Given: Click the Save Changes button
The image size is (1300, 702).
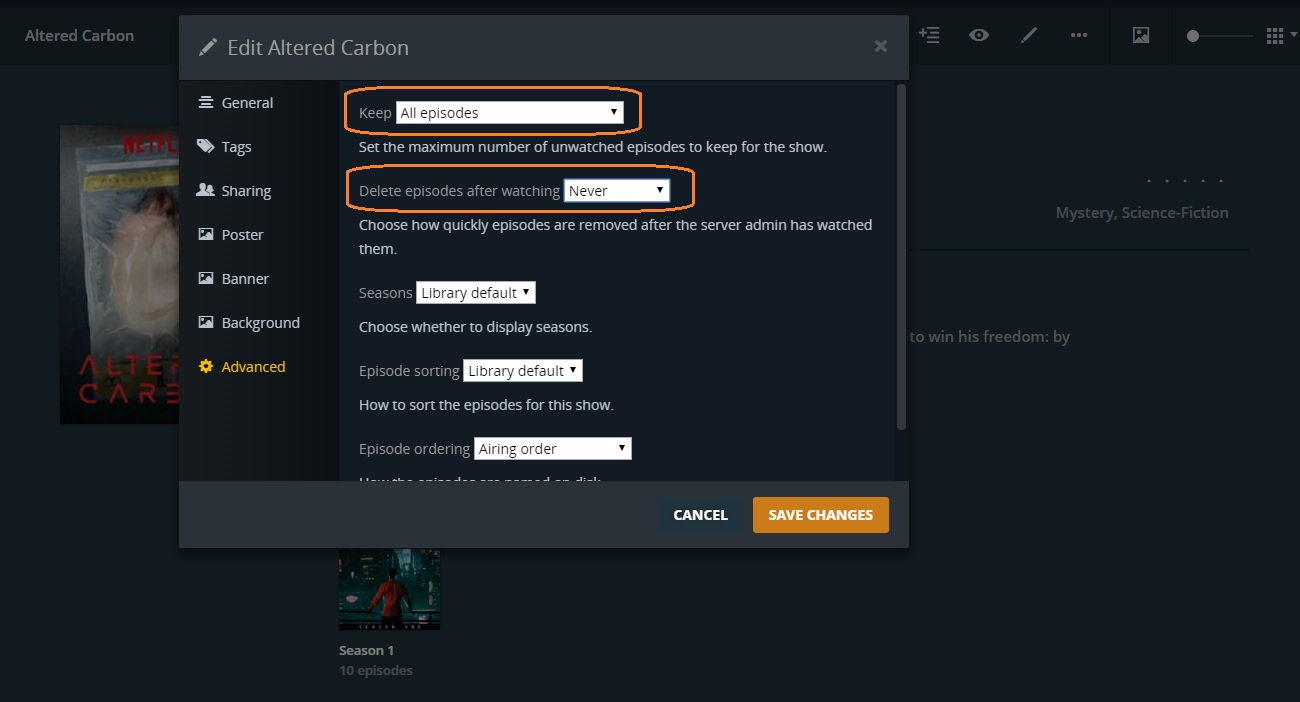Looking at the screenshot, I should (x=821, y=515).
